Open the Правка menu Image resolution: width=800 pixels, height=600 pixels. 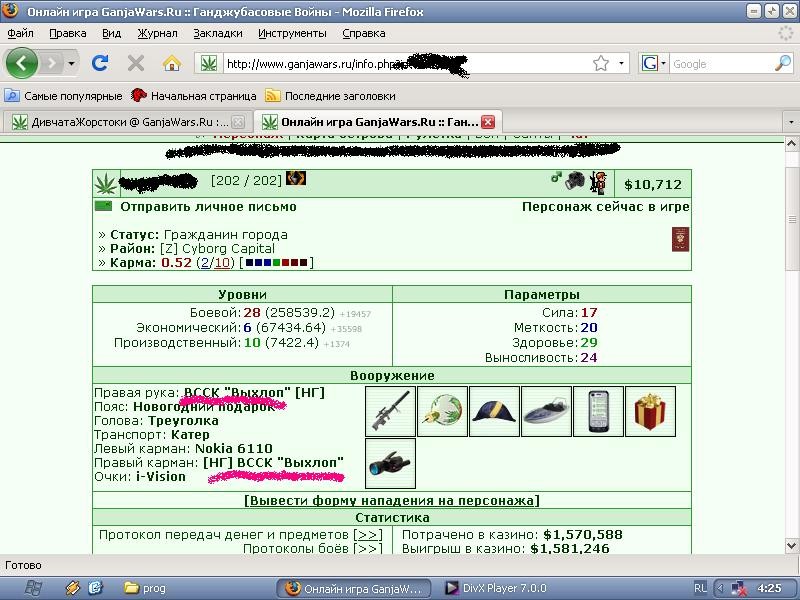coord(68,33)
